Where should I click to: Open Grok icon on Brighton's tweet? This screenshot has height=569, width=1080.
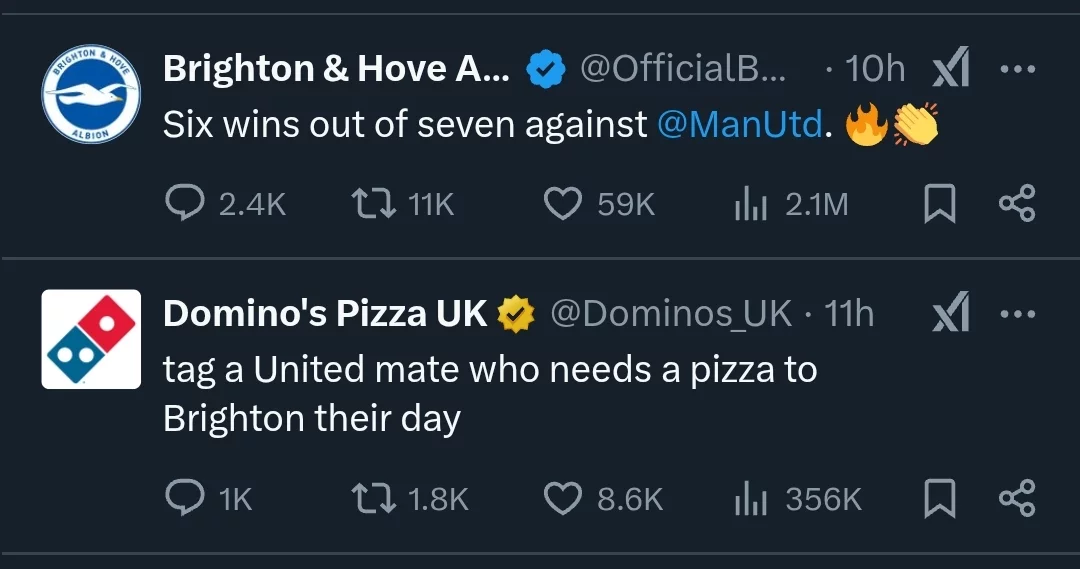(950, 70)
